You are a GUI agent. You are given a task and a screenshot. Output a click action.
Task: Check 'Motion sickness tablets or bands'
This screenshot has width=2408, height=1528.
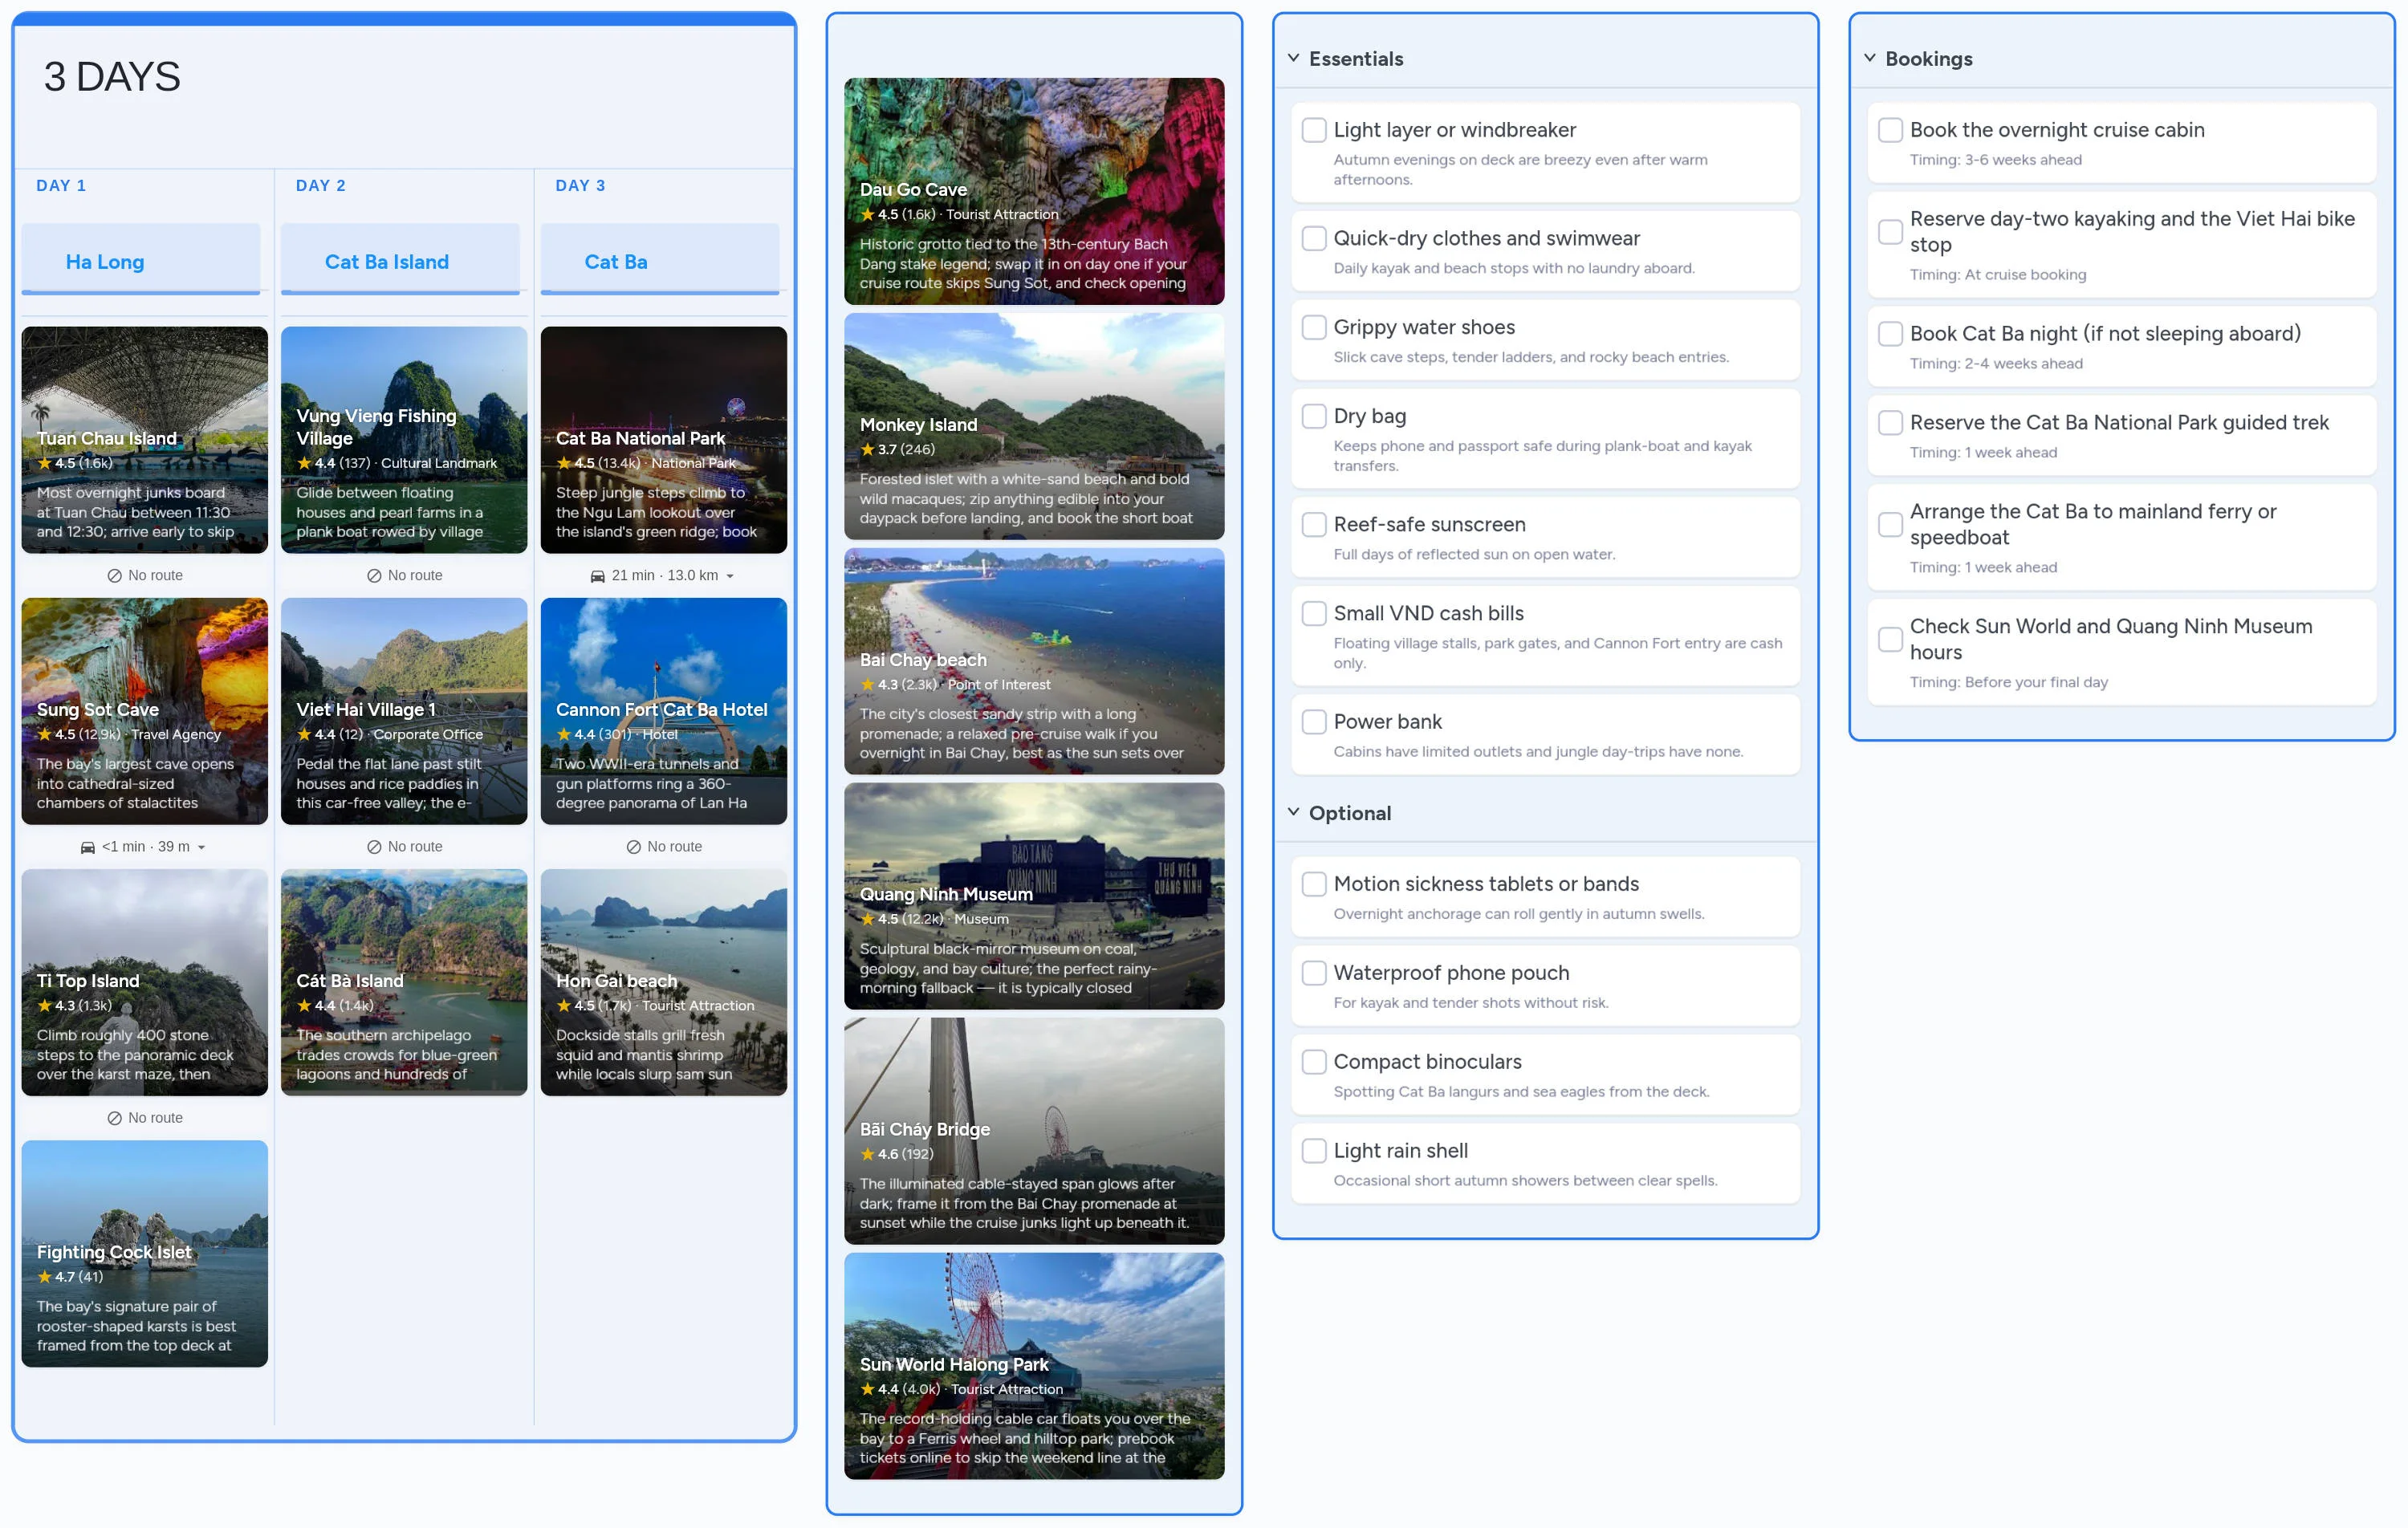pos(1314,884)
